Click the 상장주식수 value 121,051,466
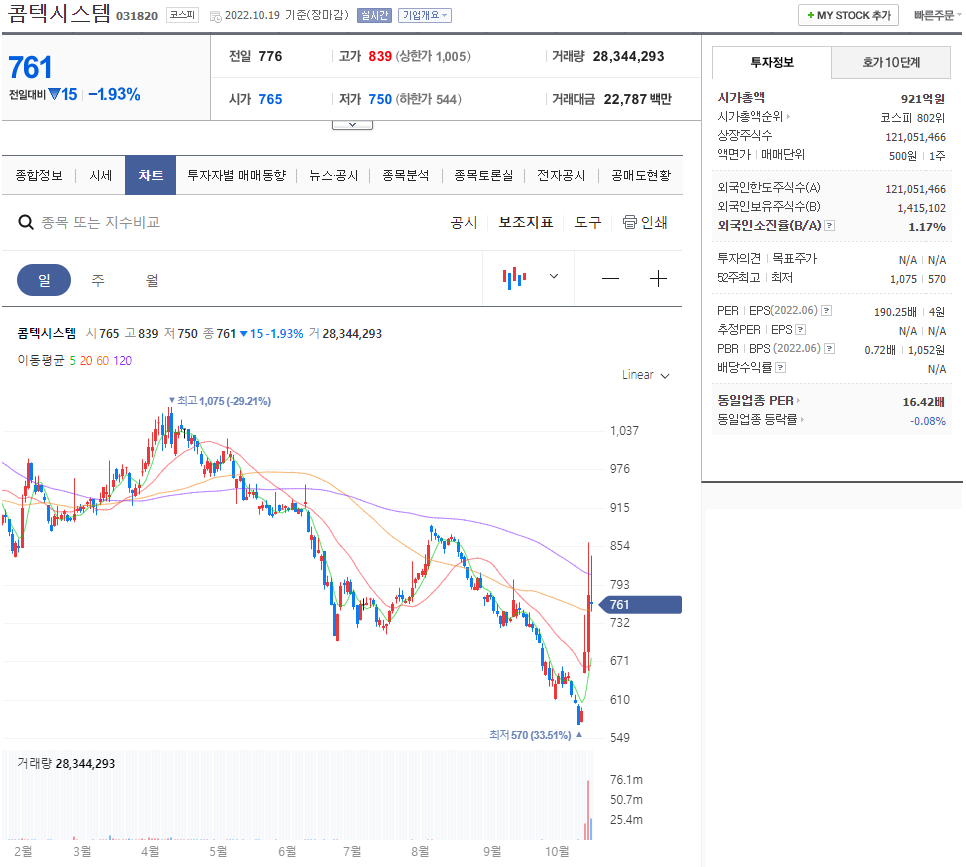The width and height of the screenshot is (966, 867). 915,137
